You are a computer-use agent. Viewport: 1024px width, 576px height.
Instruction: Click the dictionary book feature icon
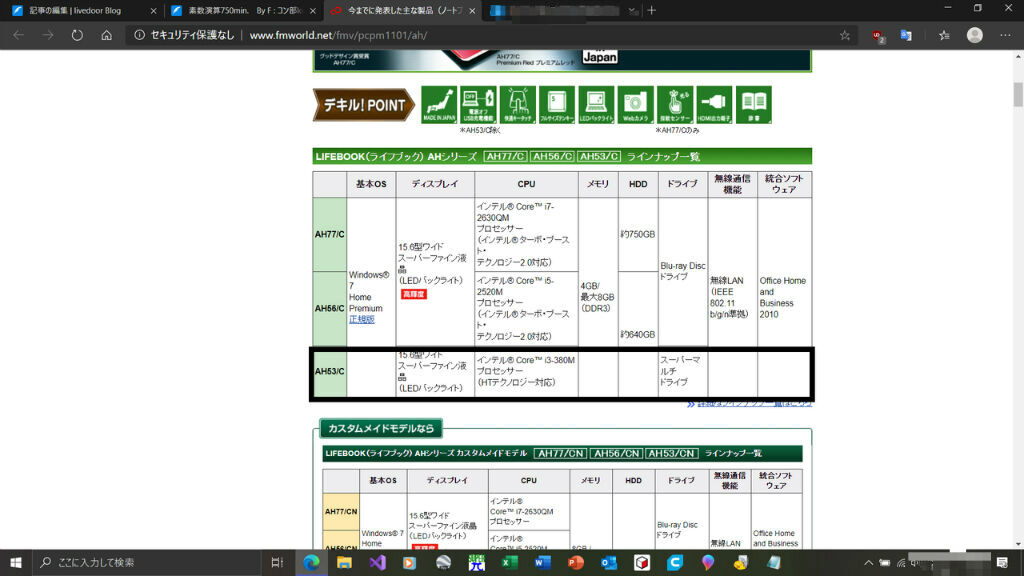(x=754, y=104)
